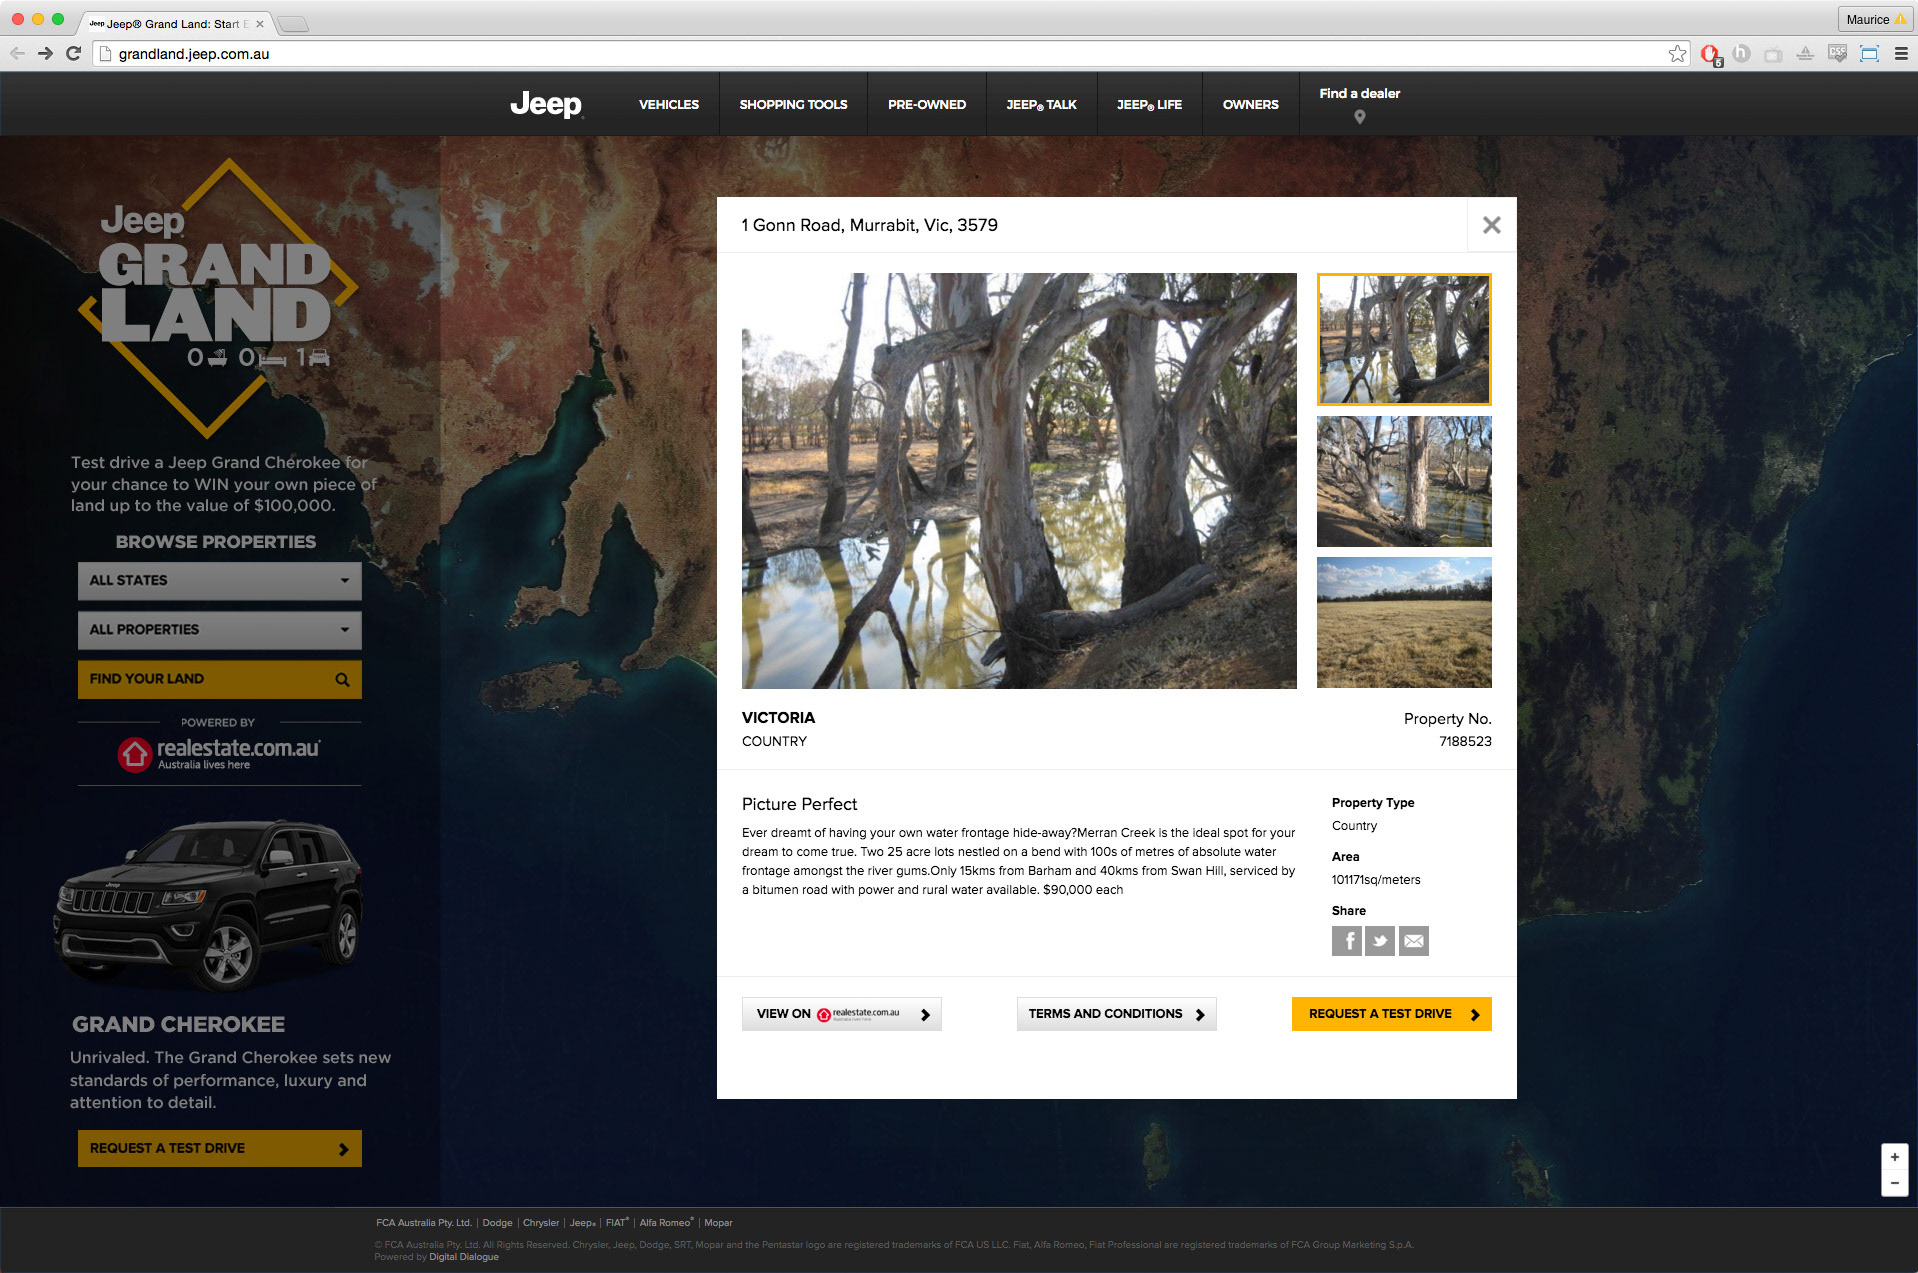The width and height of the screenshot is (1918, 1273).
Task: Close the Jeep Grand Land browser tab
Action: 260,24
